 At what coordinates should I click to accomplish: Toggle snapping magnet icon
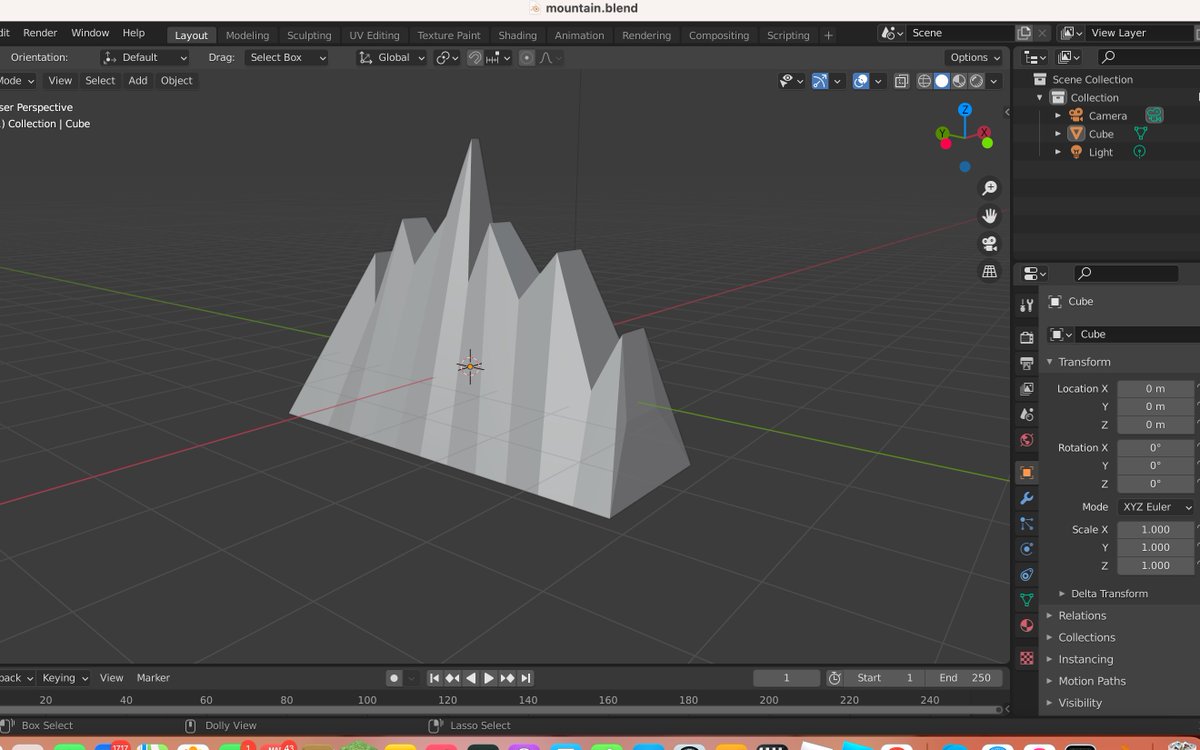point(475,58)
